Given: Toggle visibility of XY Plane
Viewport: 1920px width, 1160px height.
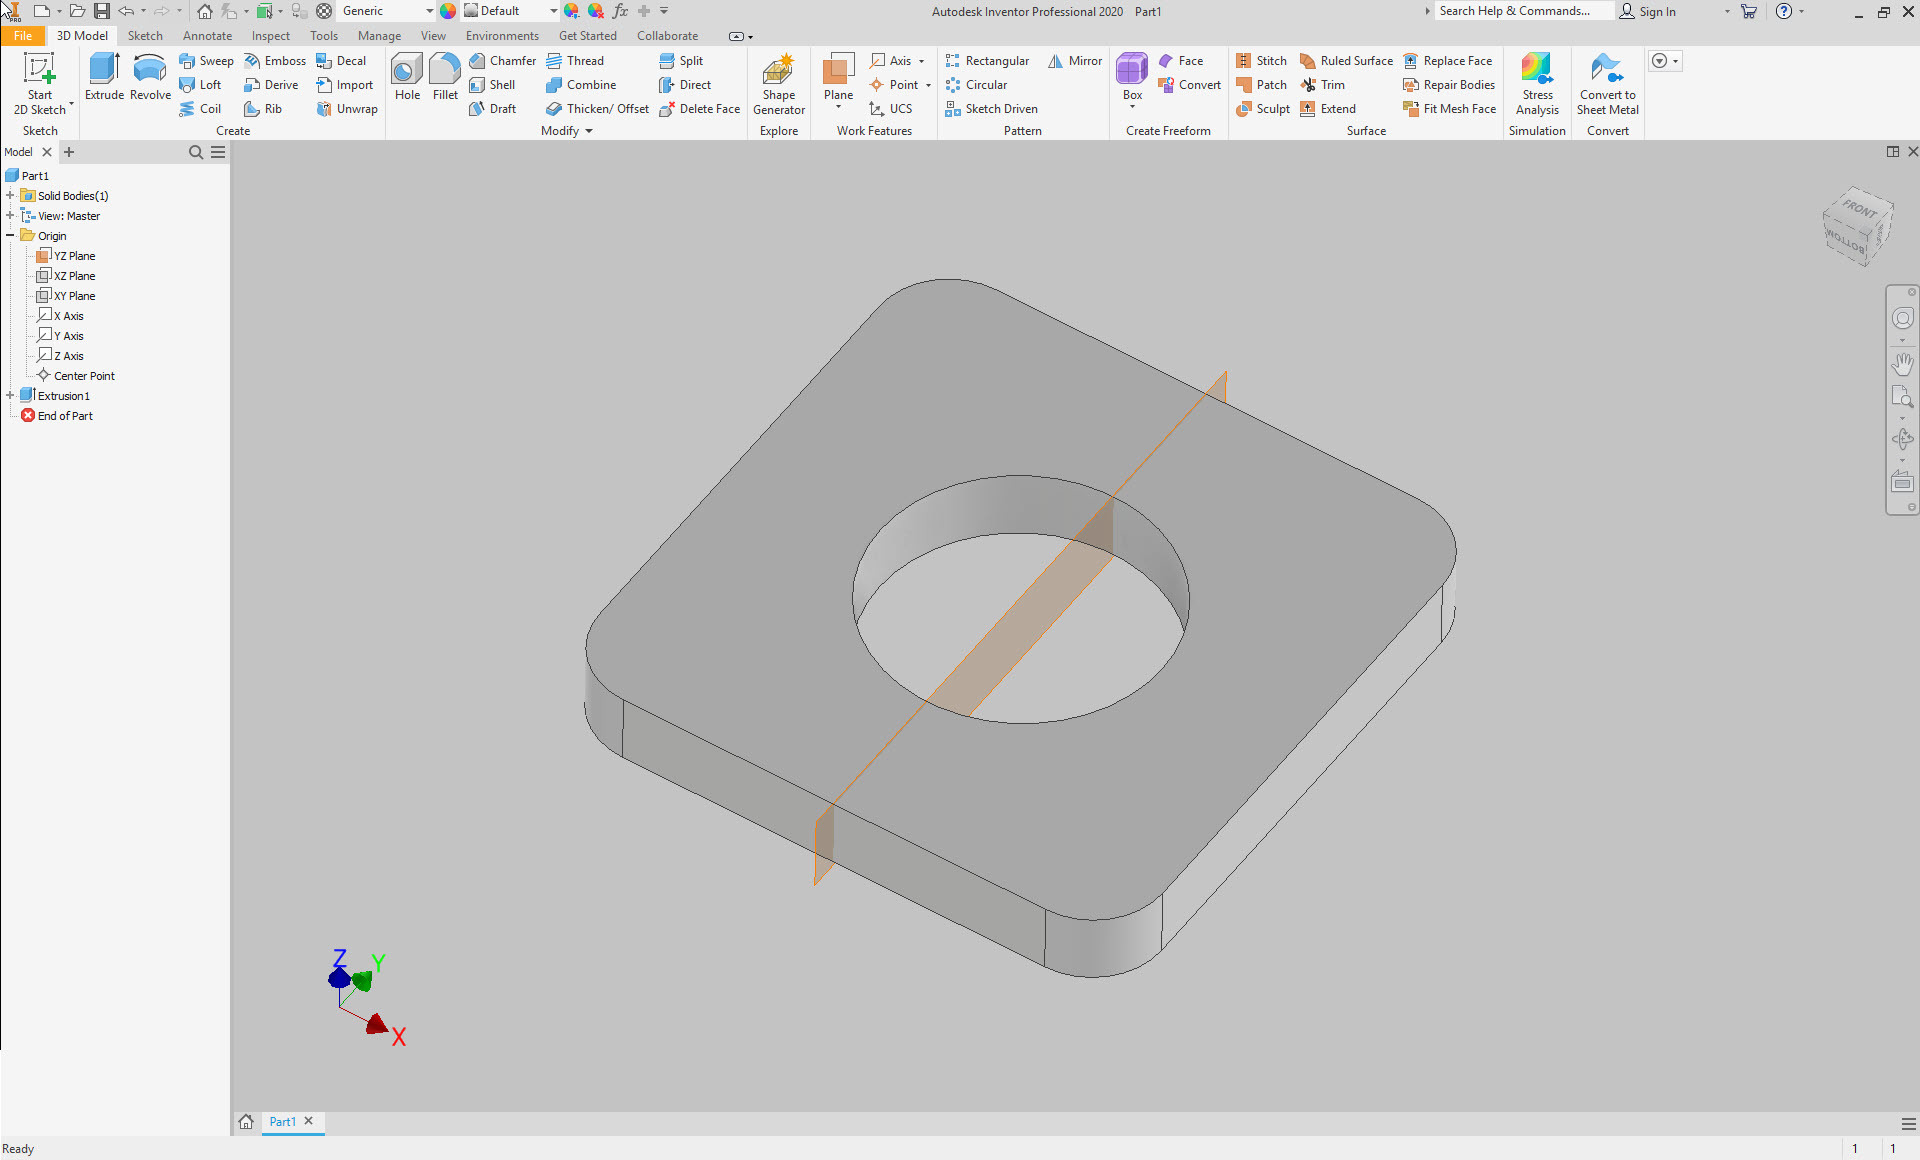Looking at the screenshot, I should (x=74, y=295).
